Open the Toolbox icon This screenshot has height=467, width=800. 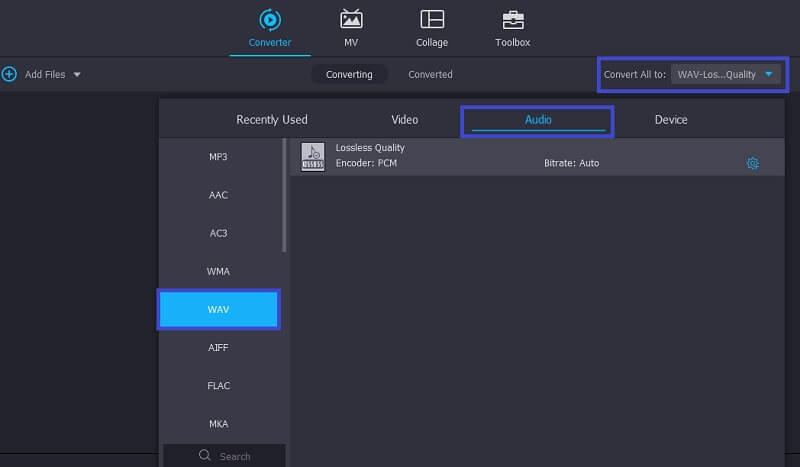coord(512,19)
